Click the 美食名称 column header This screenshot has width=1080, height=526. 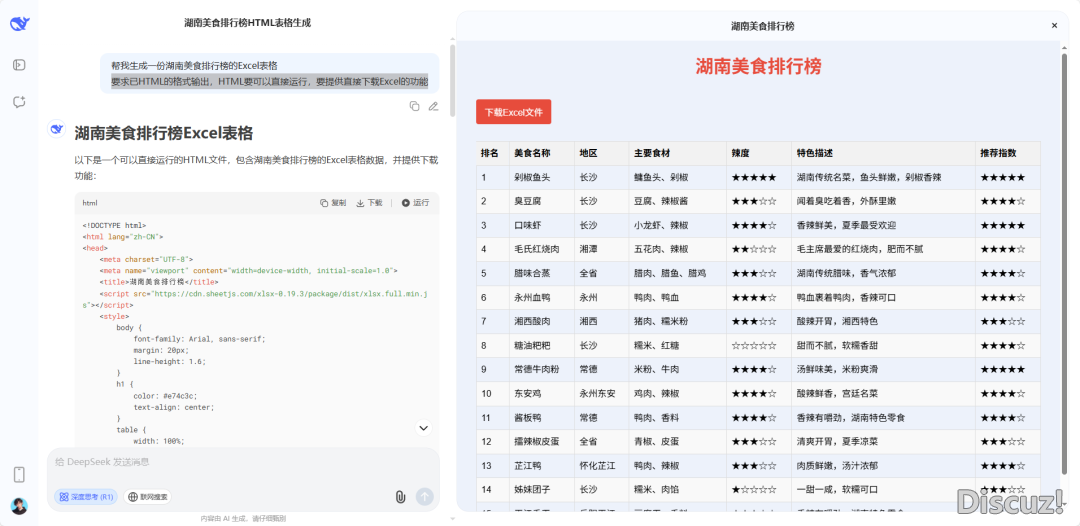pyautogui.click(x=541, y=153)
